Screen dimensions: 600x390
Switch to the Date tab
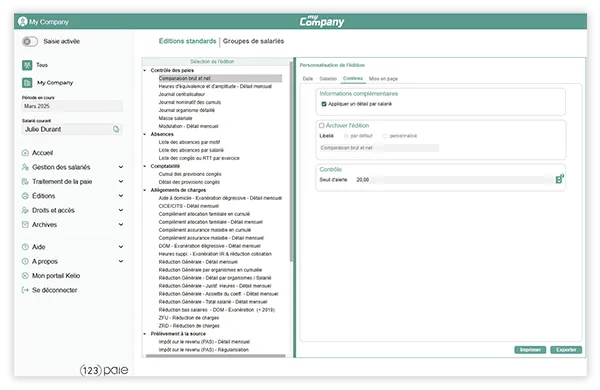(308, 79)
